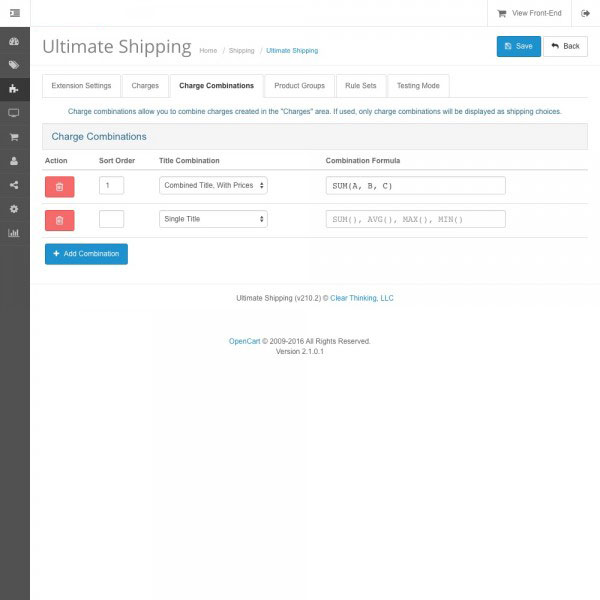Open the Dashboard sidebar icon

(x=14, y=42)
